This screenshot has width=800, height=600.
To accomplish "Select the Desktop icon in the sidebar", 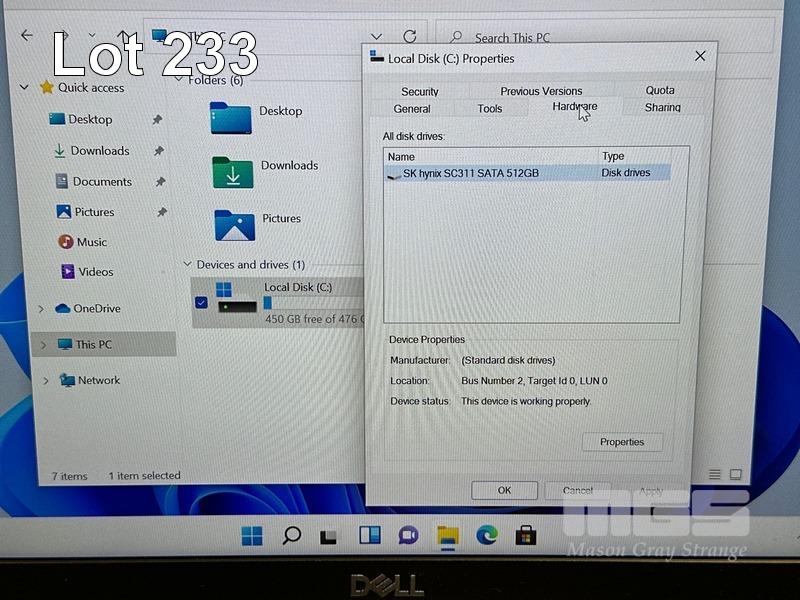I will (x=57, y=119).
